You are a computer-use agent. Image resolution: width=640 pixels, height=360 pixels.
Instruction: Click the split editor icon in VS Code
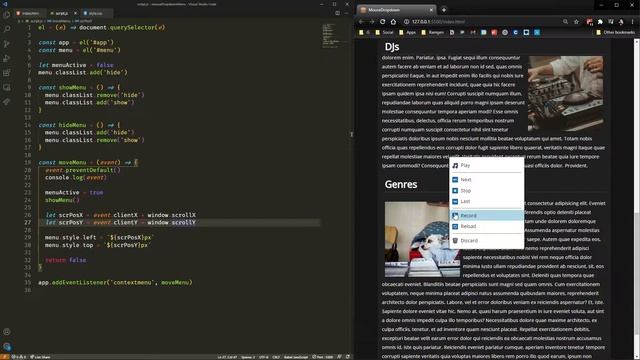pyautogui.click(x=337, y=13)
